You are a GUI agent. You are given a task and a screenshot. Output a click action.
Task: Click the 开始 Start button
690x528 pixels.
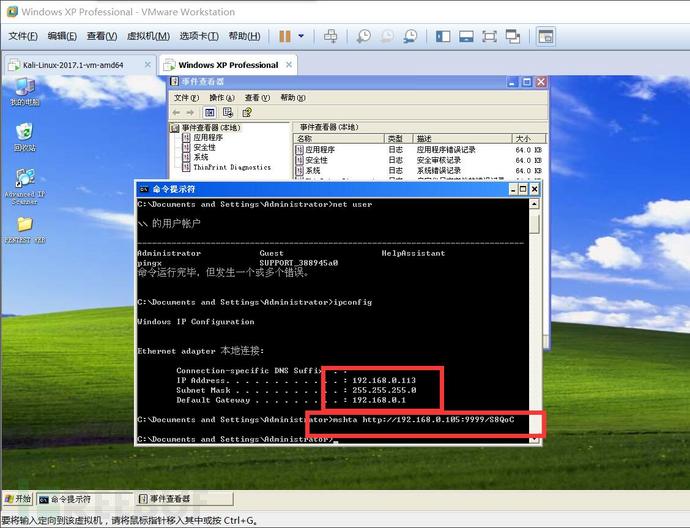tap(18, 499)
